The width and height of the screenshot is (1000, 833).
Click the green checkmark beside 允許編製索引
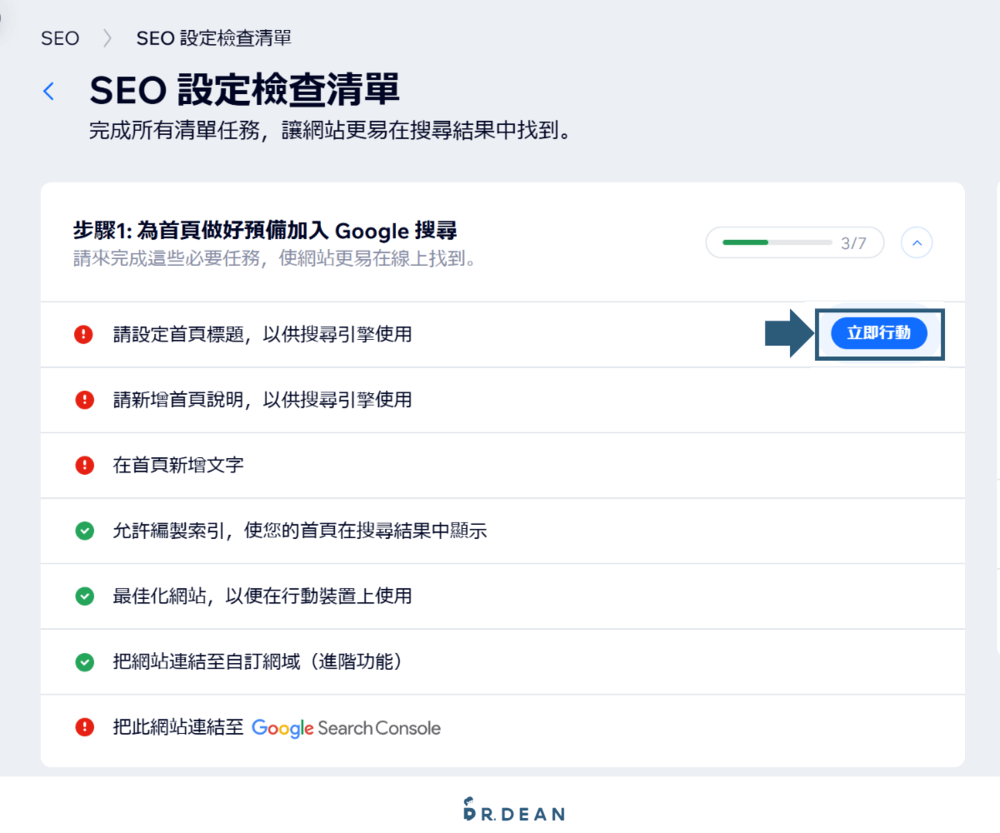(x=84, y=531)
